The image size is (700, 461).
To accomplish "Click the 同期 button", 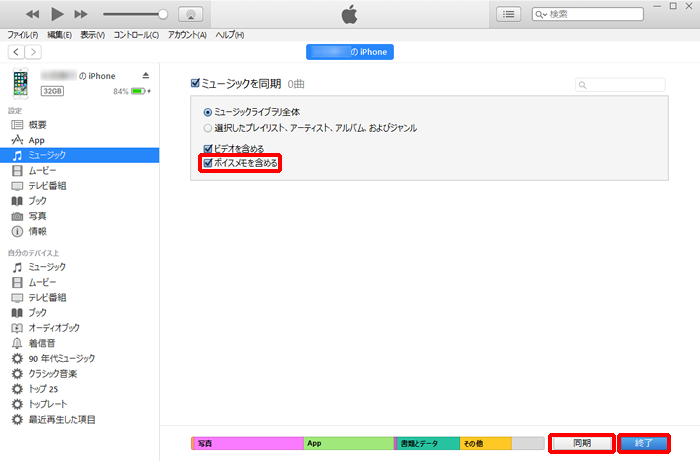I will (582, 443).
